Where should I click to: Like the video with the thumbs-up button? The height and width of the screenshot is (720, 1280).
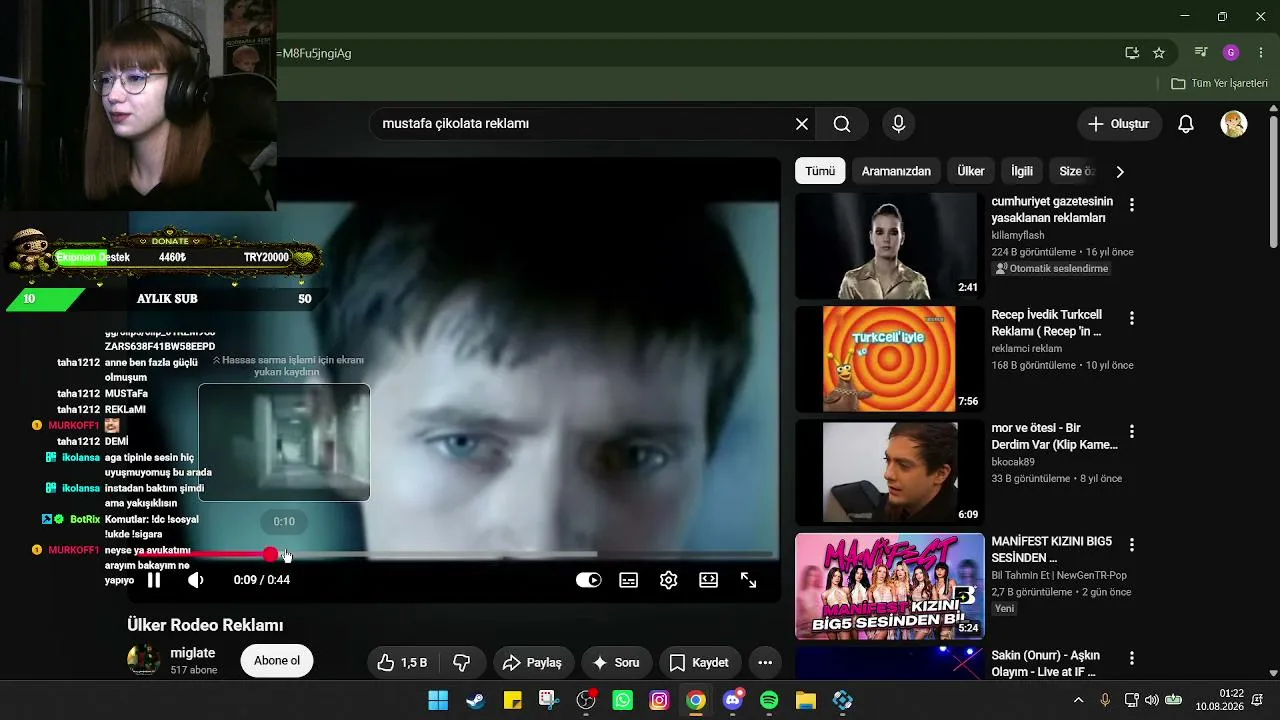pos(402,662)
